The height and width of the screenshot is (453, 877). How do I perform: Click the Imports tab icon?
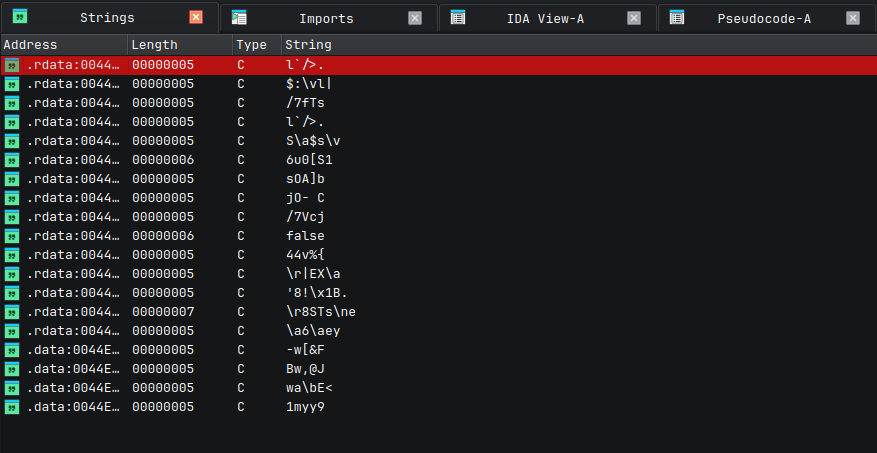tap(239, 17)
